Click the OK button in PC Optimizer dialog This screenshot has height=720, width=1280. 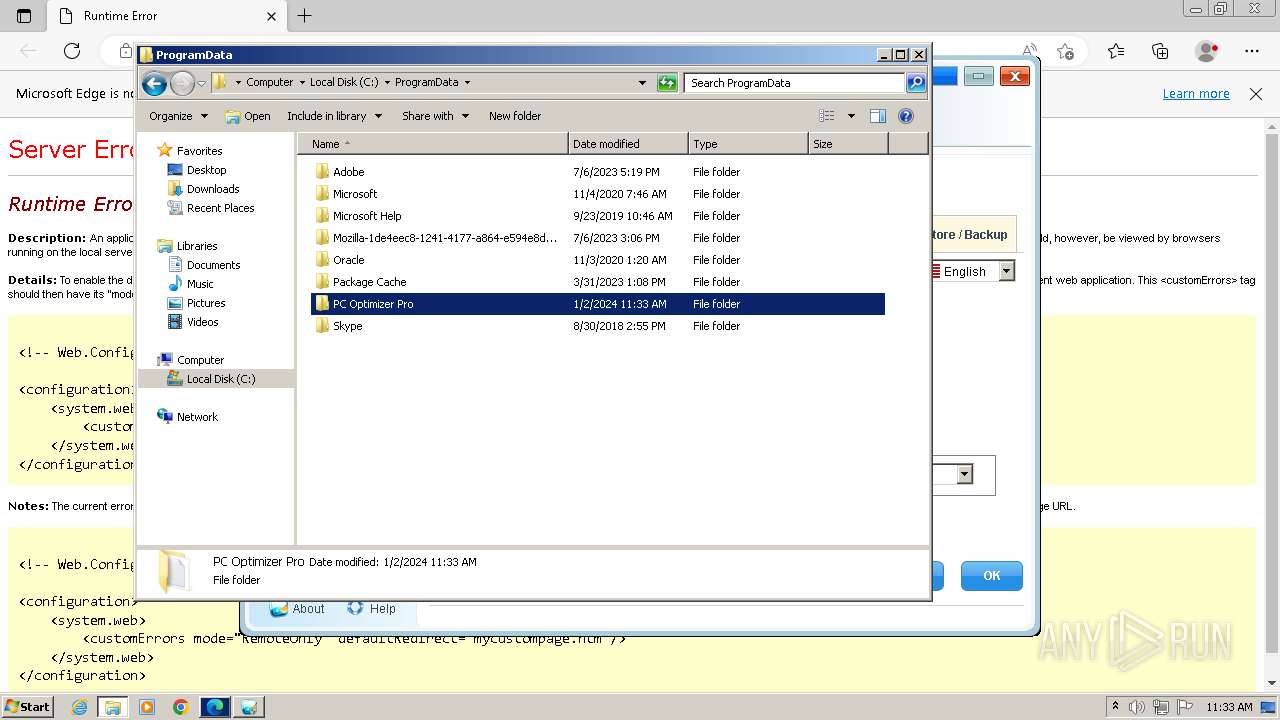[991, 575]
